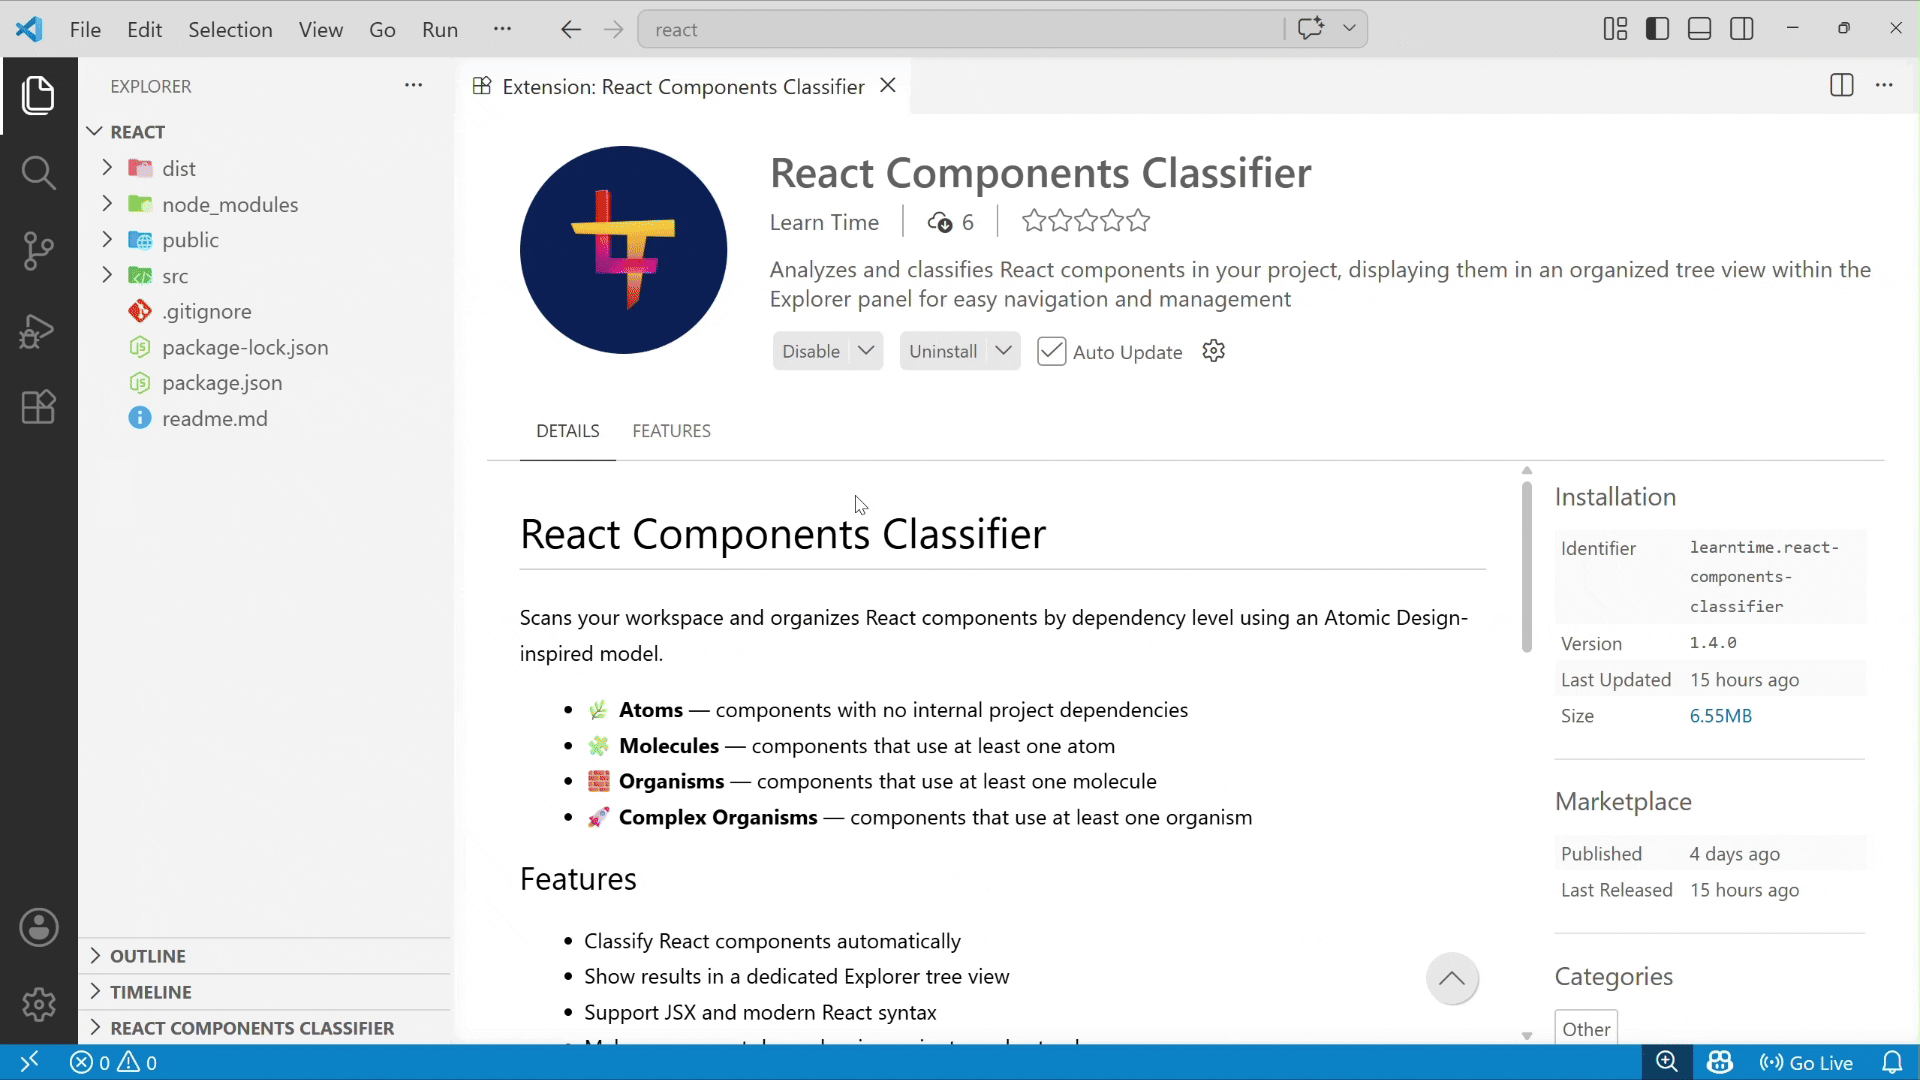The image size is (1920, 1080).
Task: Open the chat dropdown chevron in title bar
Action: point(1349,28)
